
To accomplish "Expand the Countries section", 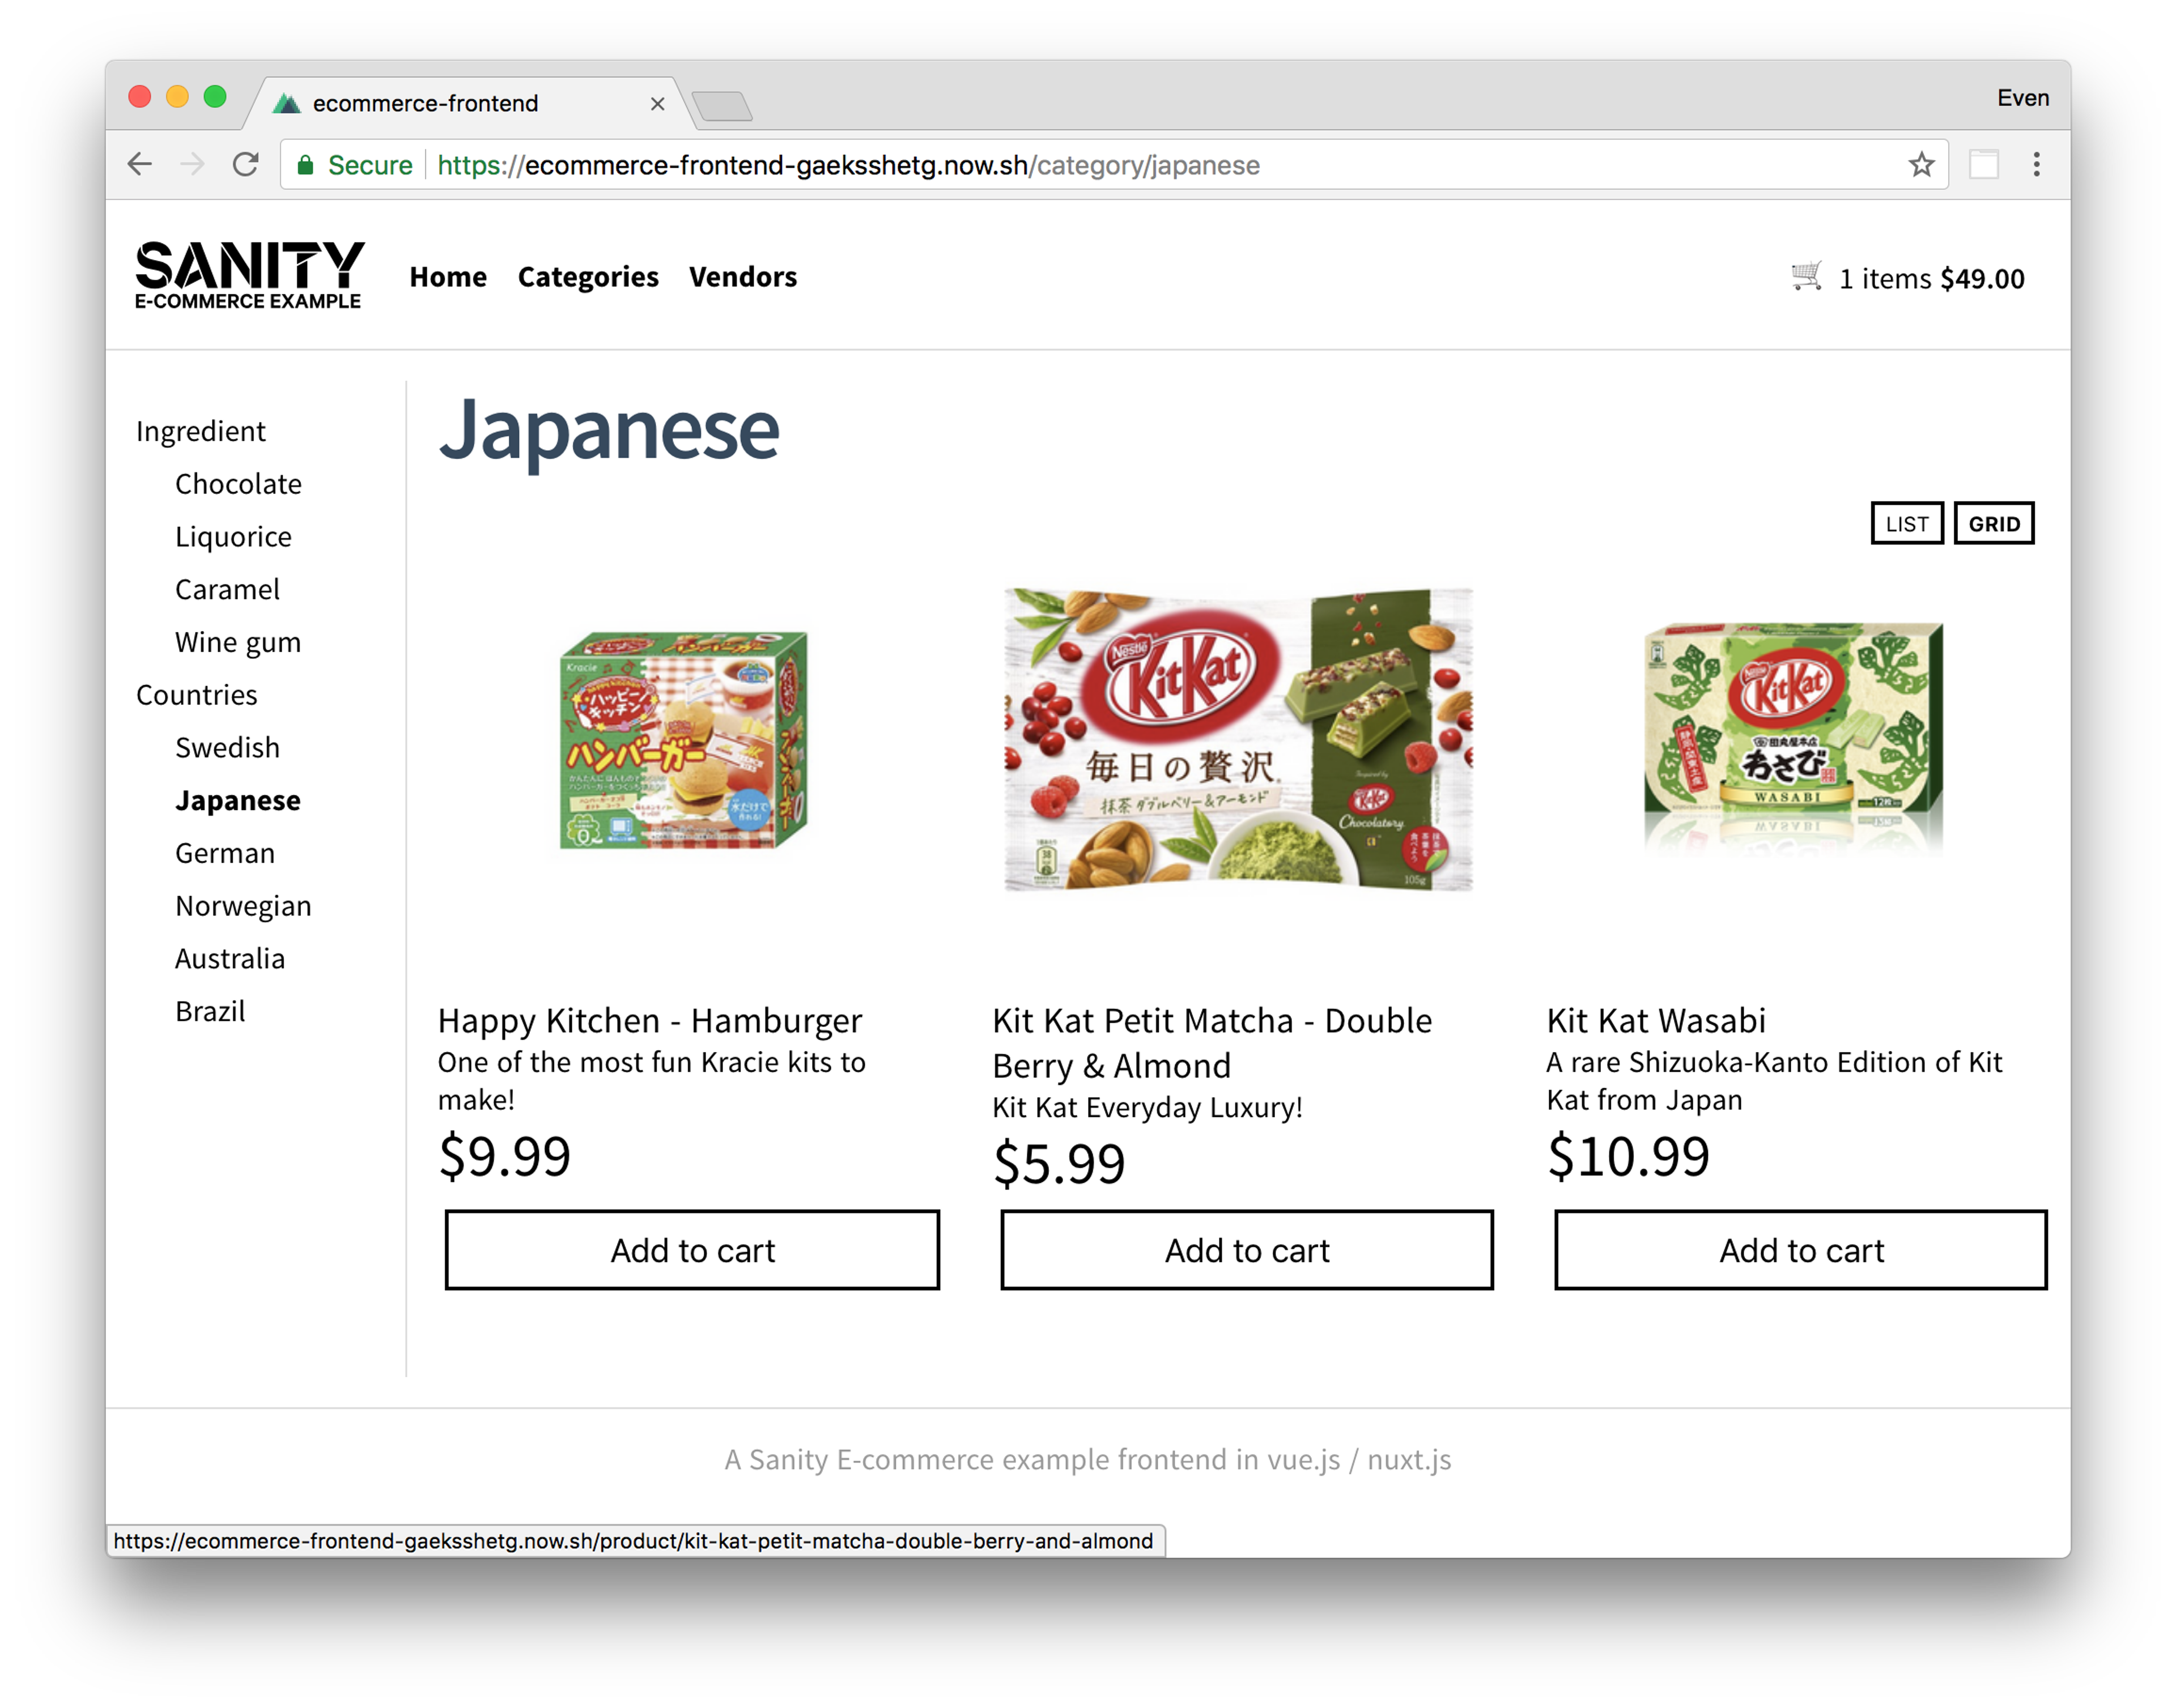I will point(197,694).
